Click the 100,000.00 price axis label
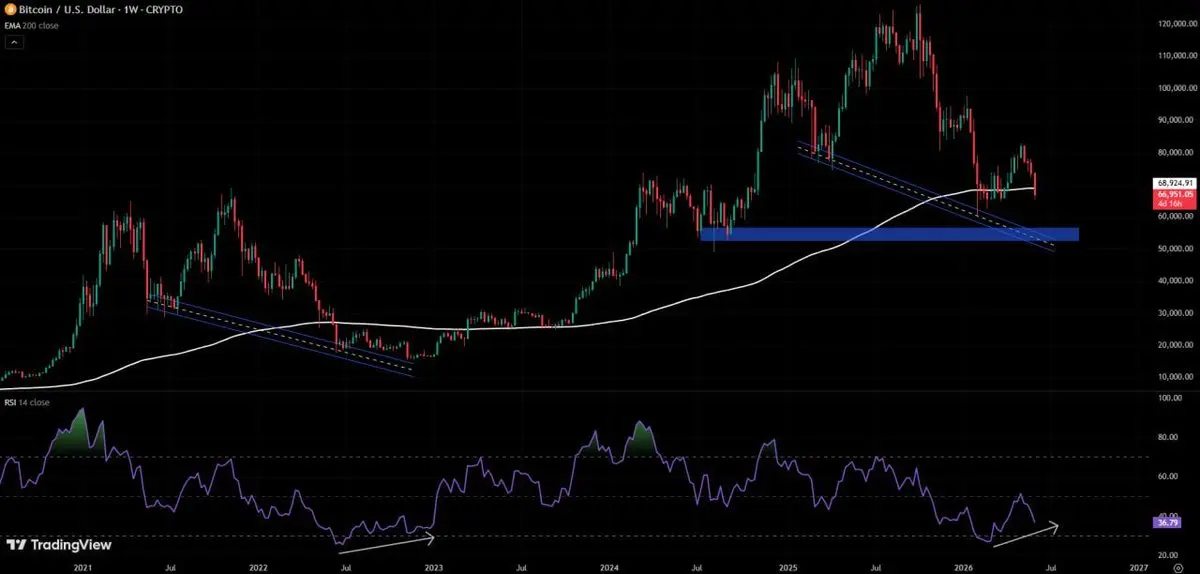The width and height of the screenshot is (1200, 574). [1177, 88]
